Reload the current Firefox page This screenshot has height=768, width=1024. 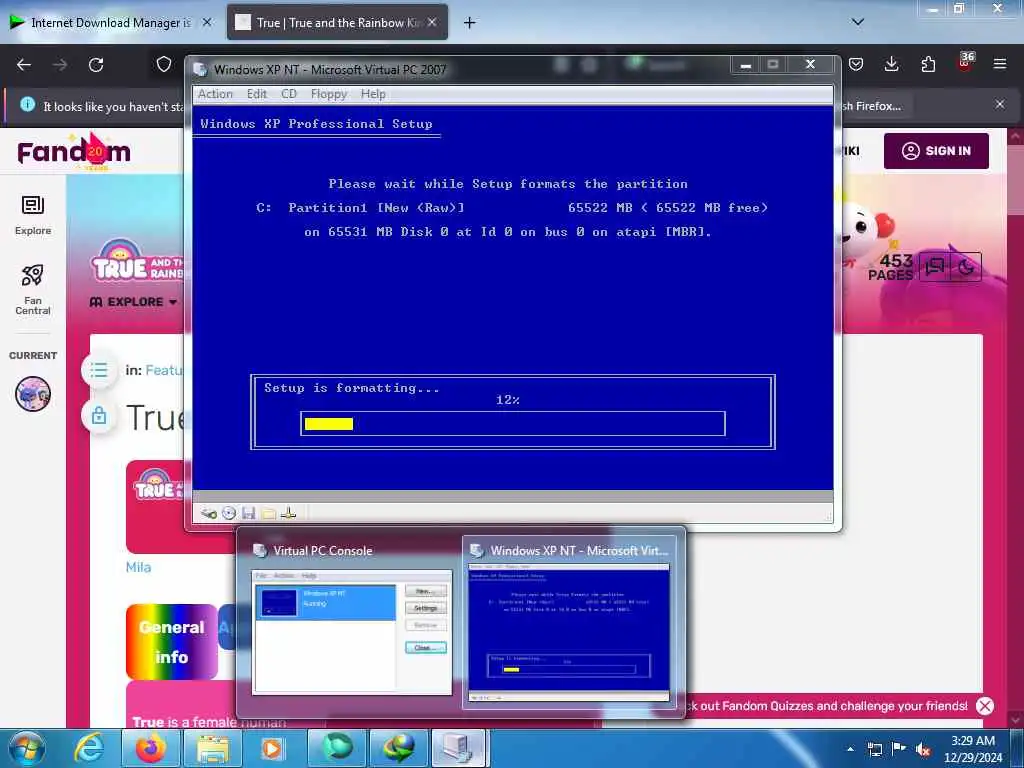(96, 65)
